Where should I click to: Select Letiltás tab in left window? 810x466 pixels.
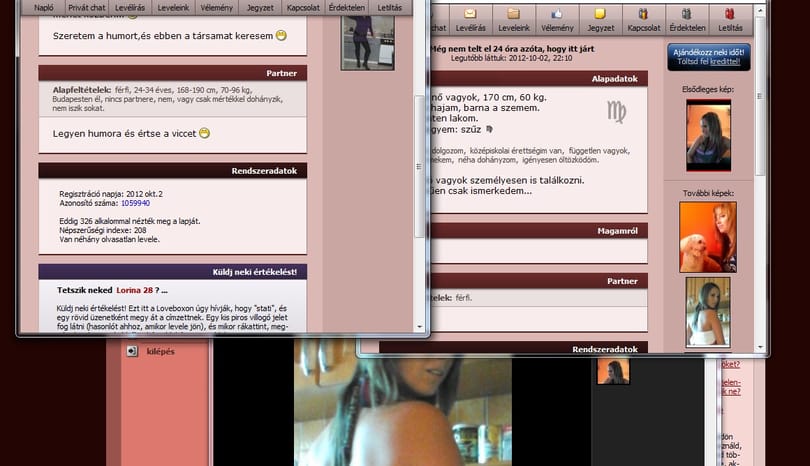(390, 8)
